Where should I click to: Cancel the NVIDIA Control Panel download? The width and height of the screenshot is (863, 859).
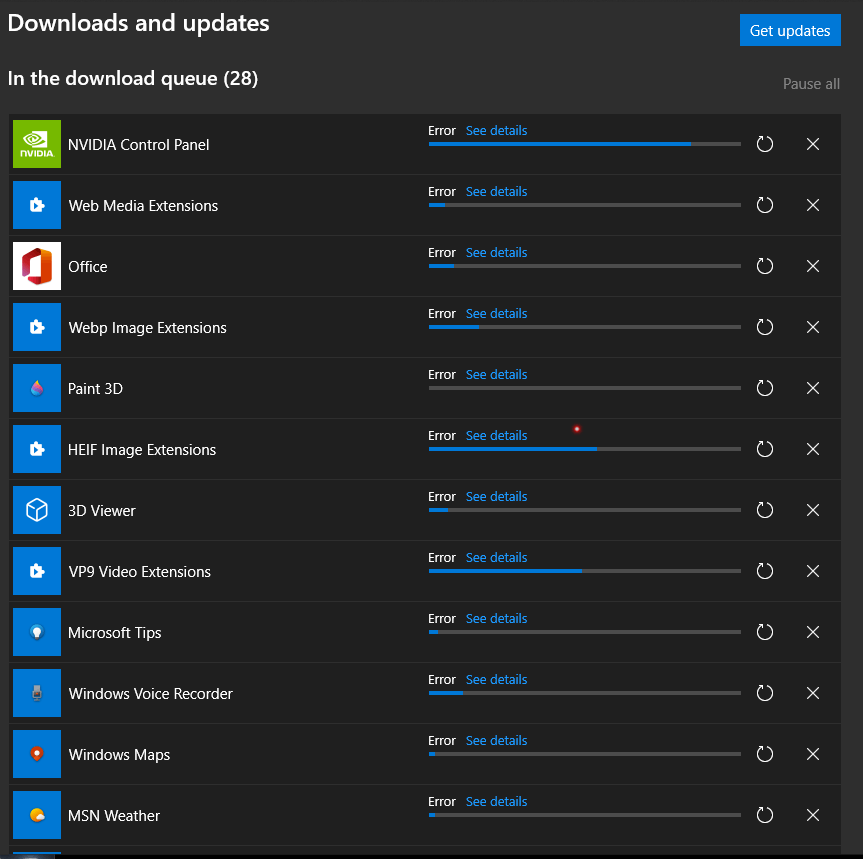813,144
